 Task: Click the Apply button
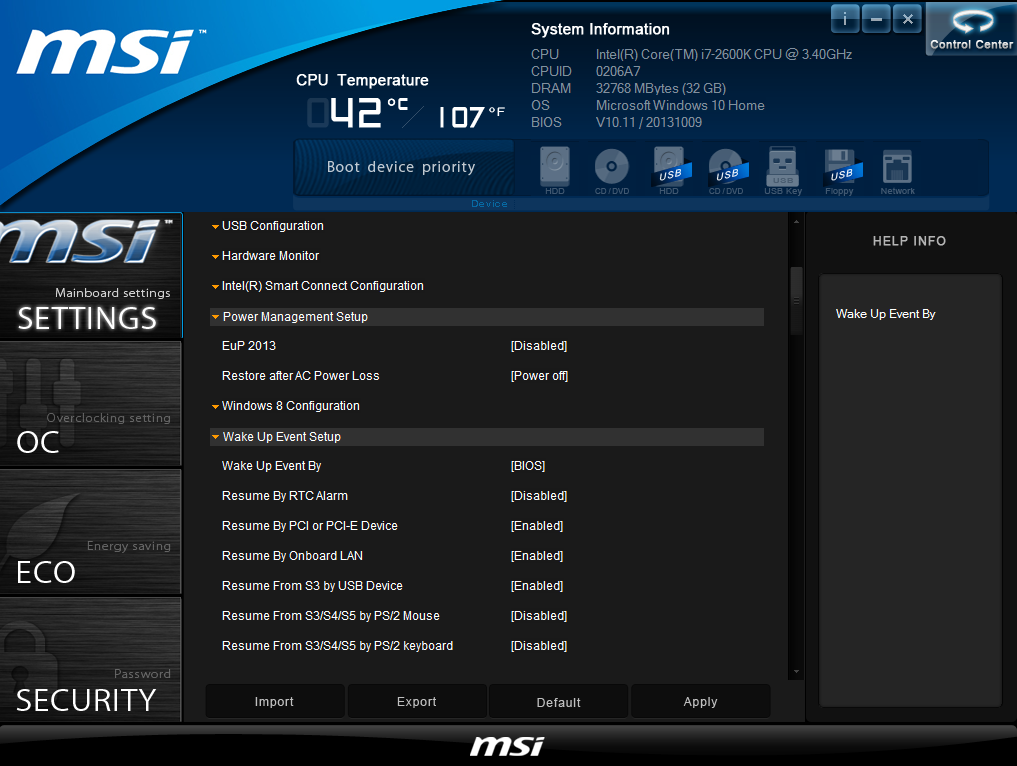coord(700,701)
